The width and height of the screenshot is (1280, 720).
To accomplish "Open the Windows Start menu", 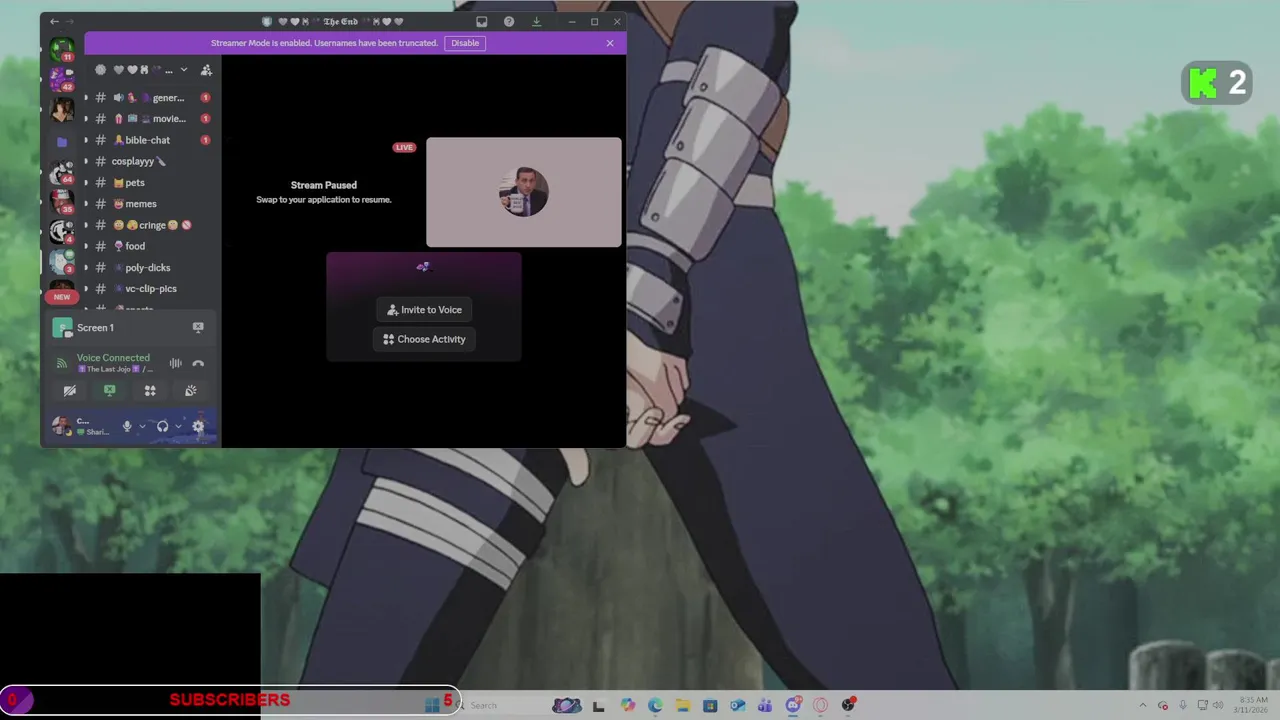I will (x=432, y=705).
